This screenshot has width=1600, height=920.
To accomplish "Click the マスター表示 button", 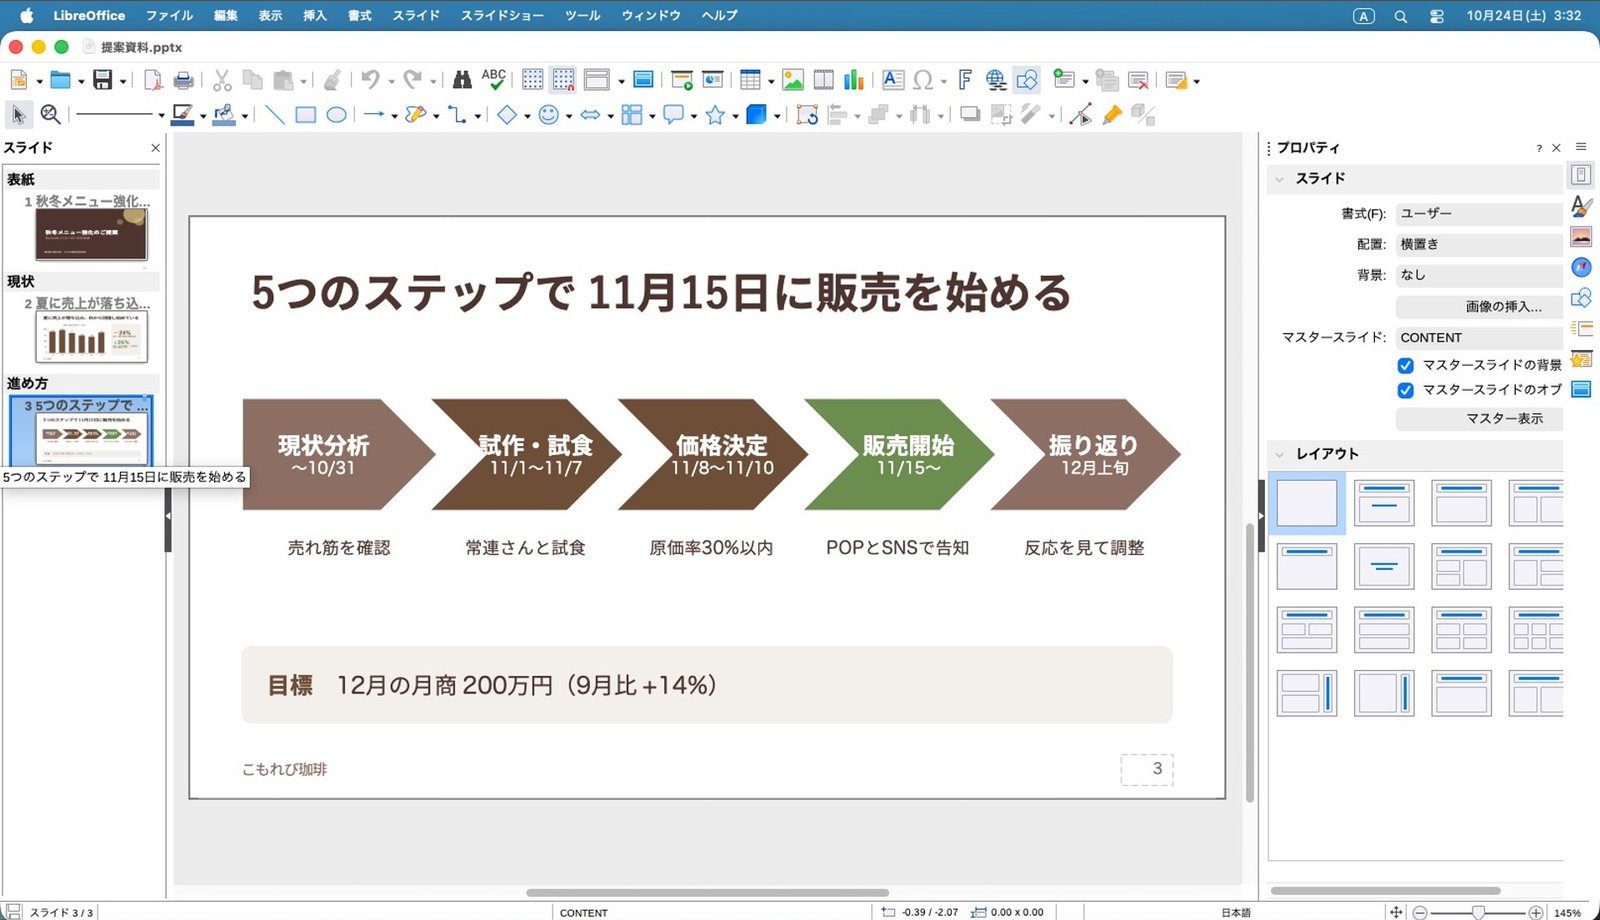I will tap(1479, 419).
